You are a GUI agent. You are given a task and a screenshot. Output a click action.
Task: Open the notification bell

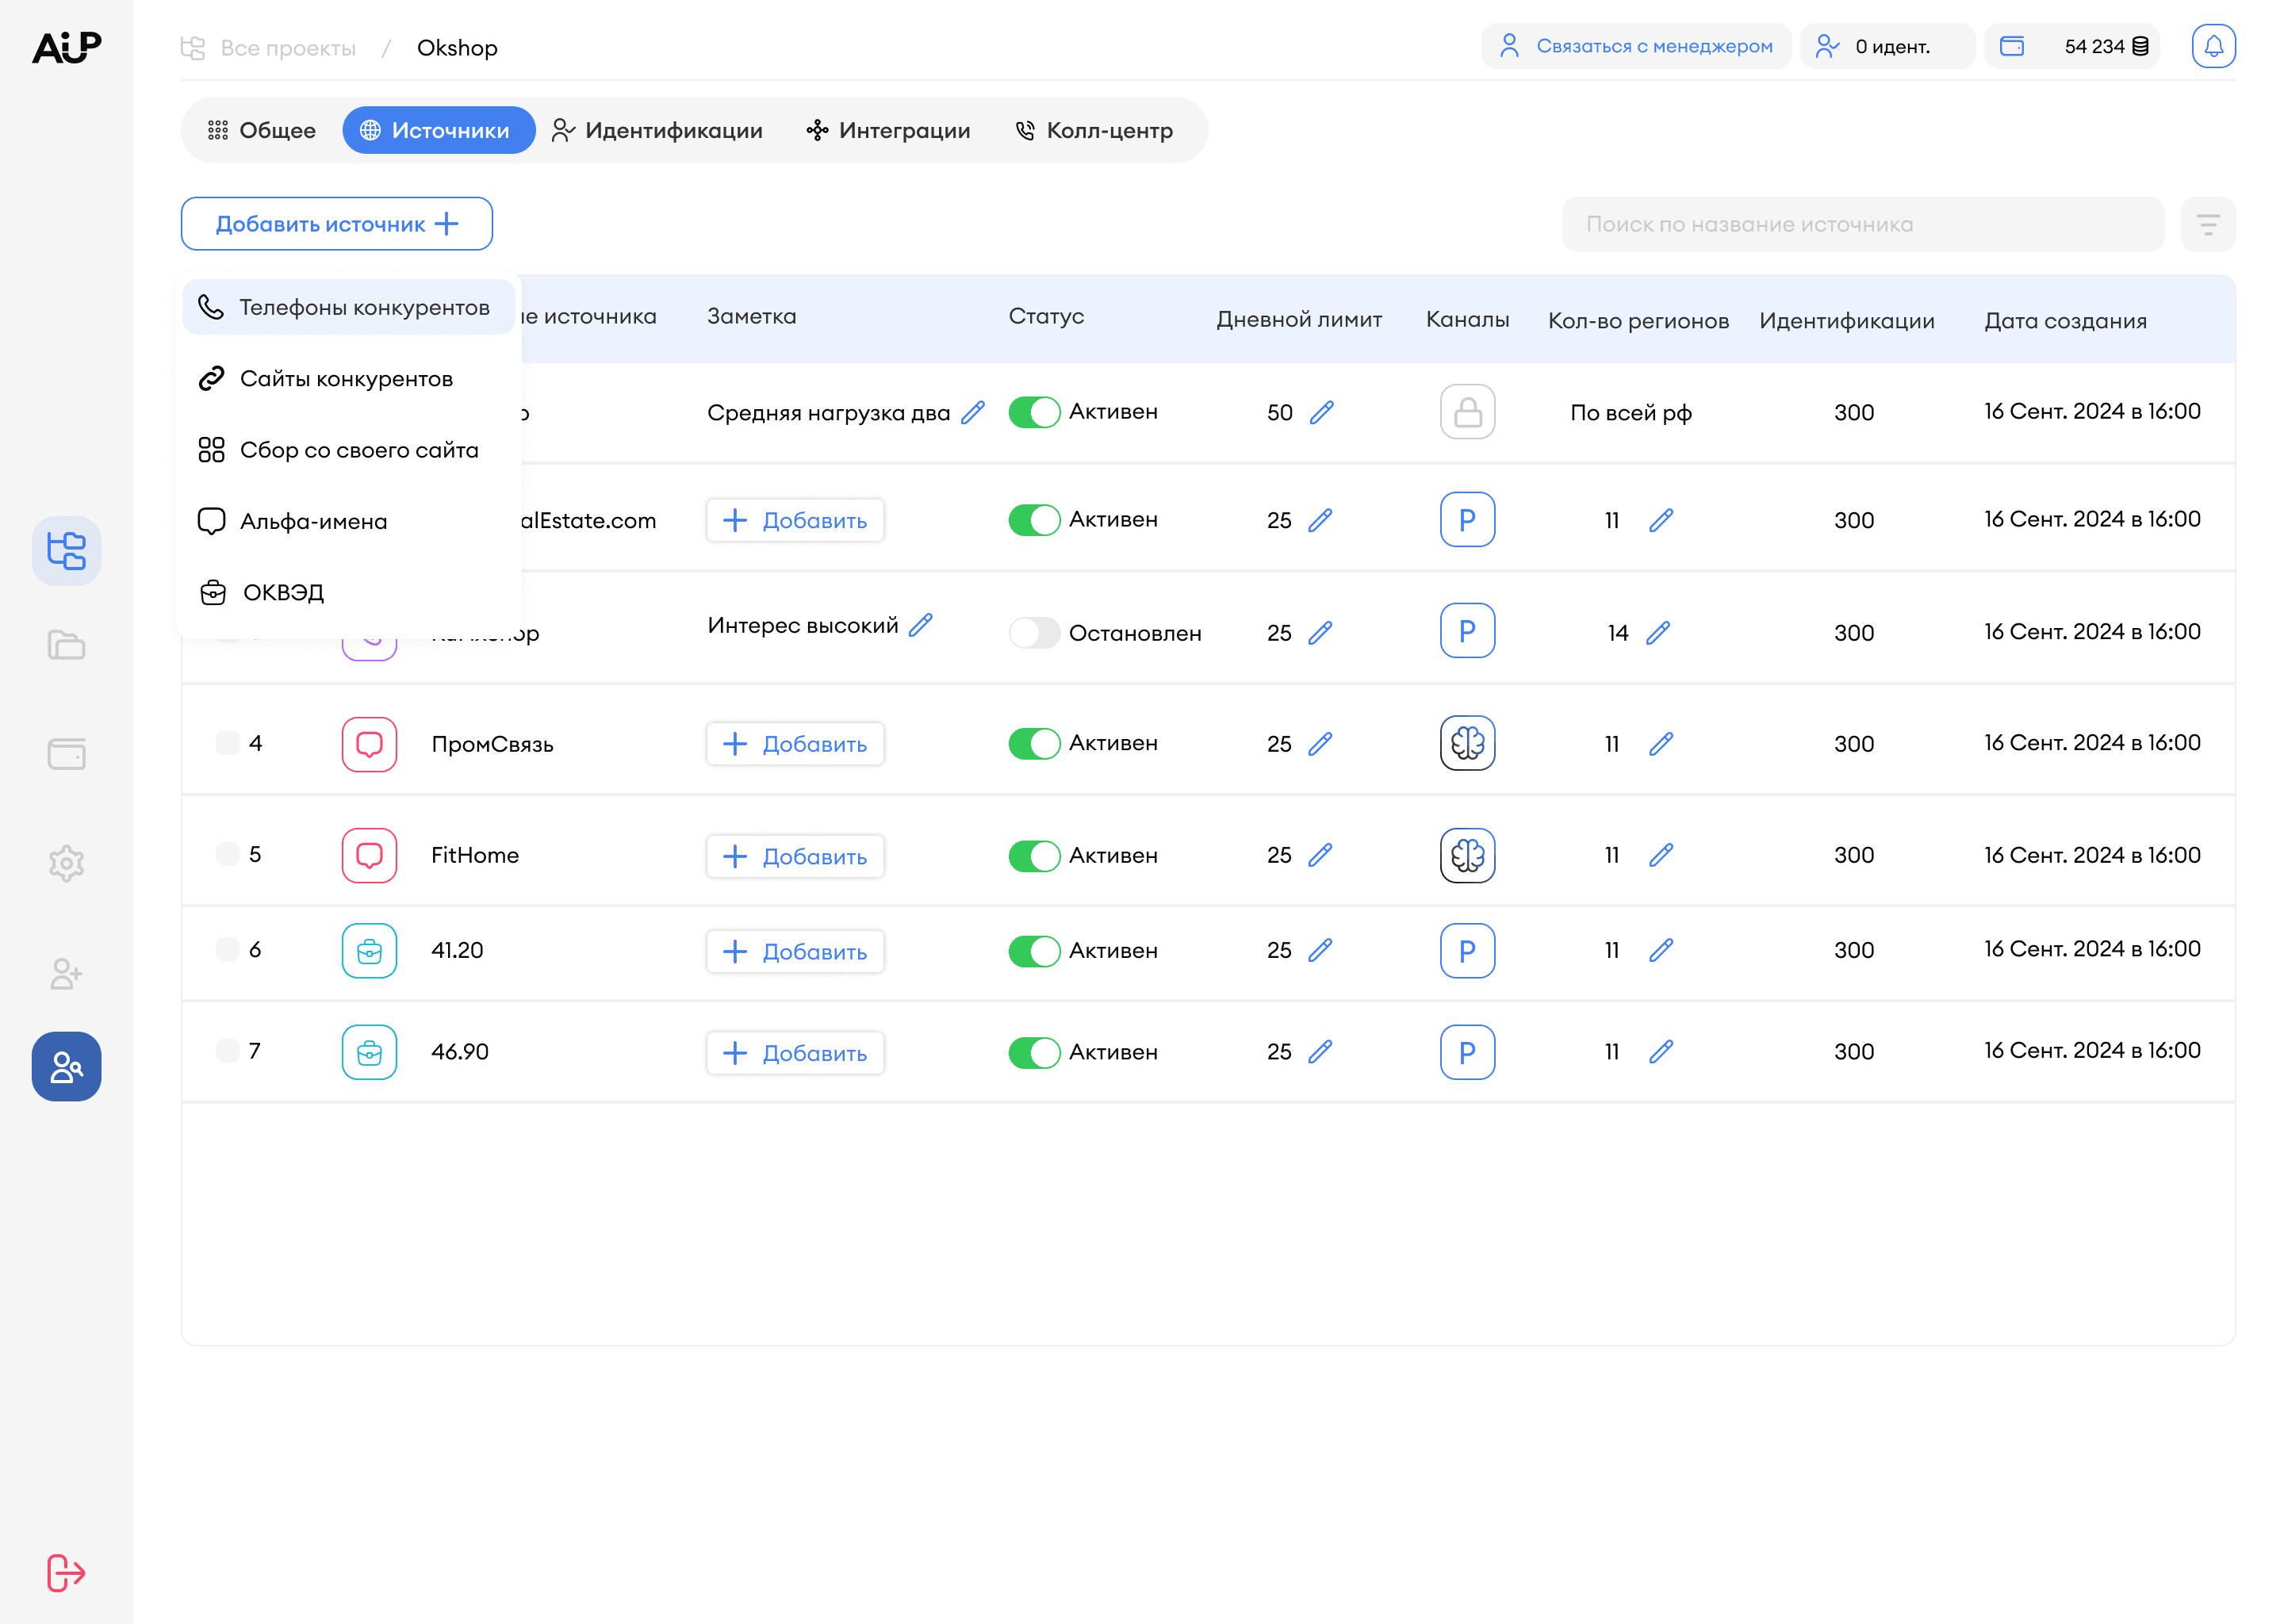(2213, 45)
